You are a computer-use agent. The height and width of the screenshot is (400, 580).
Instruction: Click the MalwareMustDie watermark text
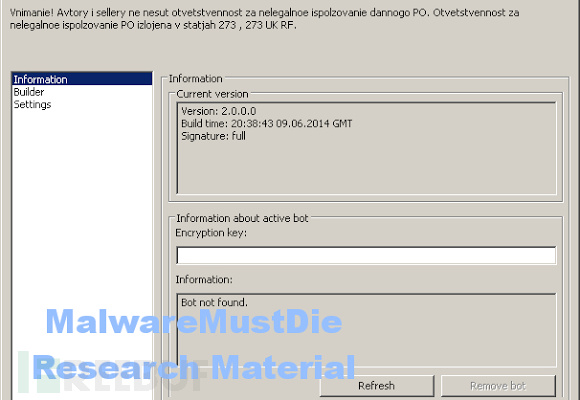pyautogui.click(x=194, y=321)
